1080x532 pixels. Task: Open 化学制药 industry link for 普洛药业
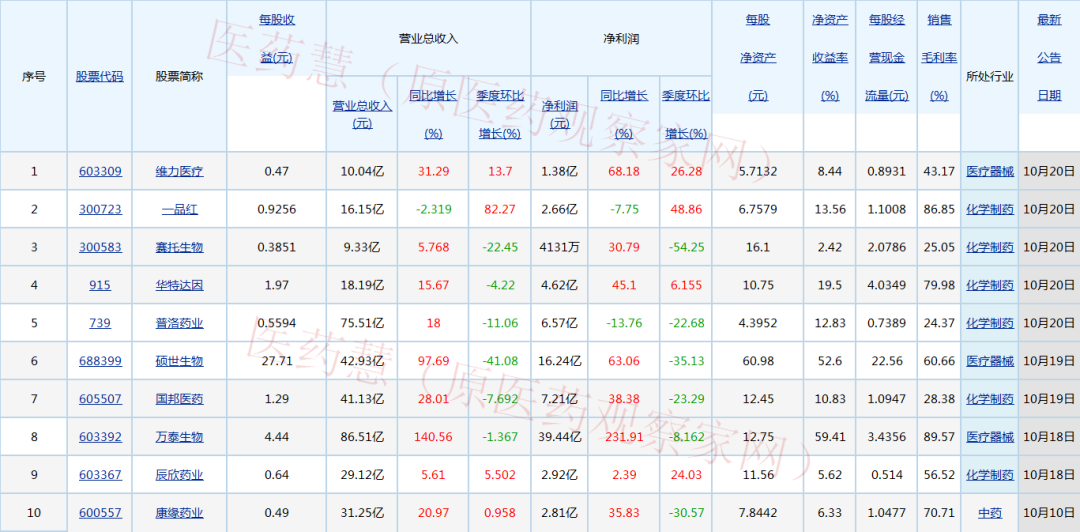point(990,323)
